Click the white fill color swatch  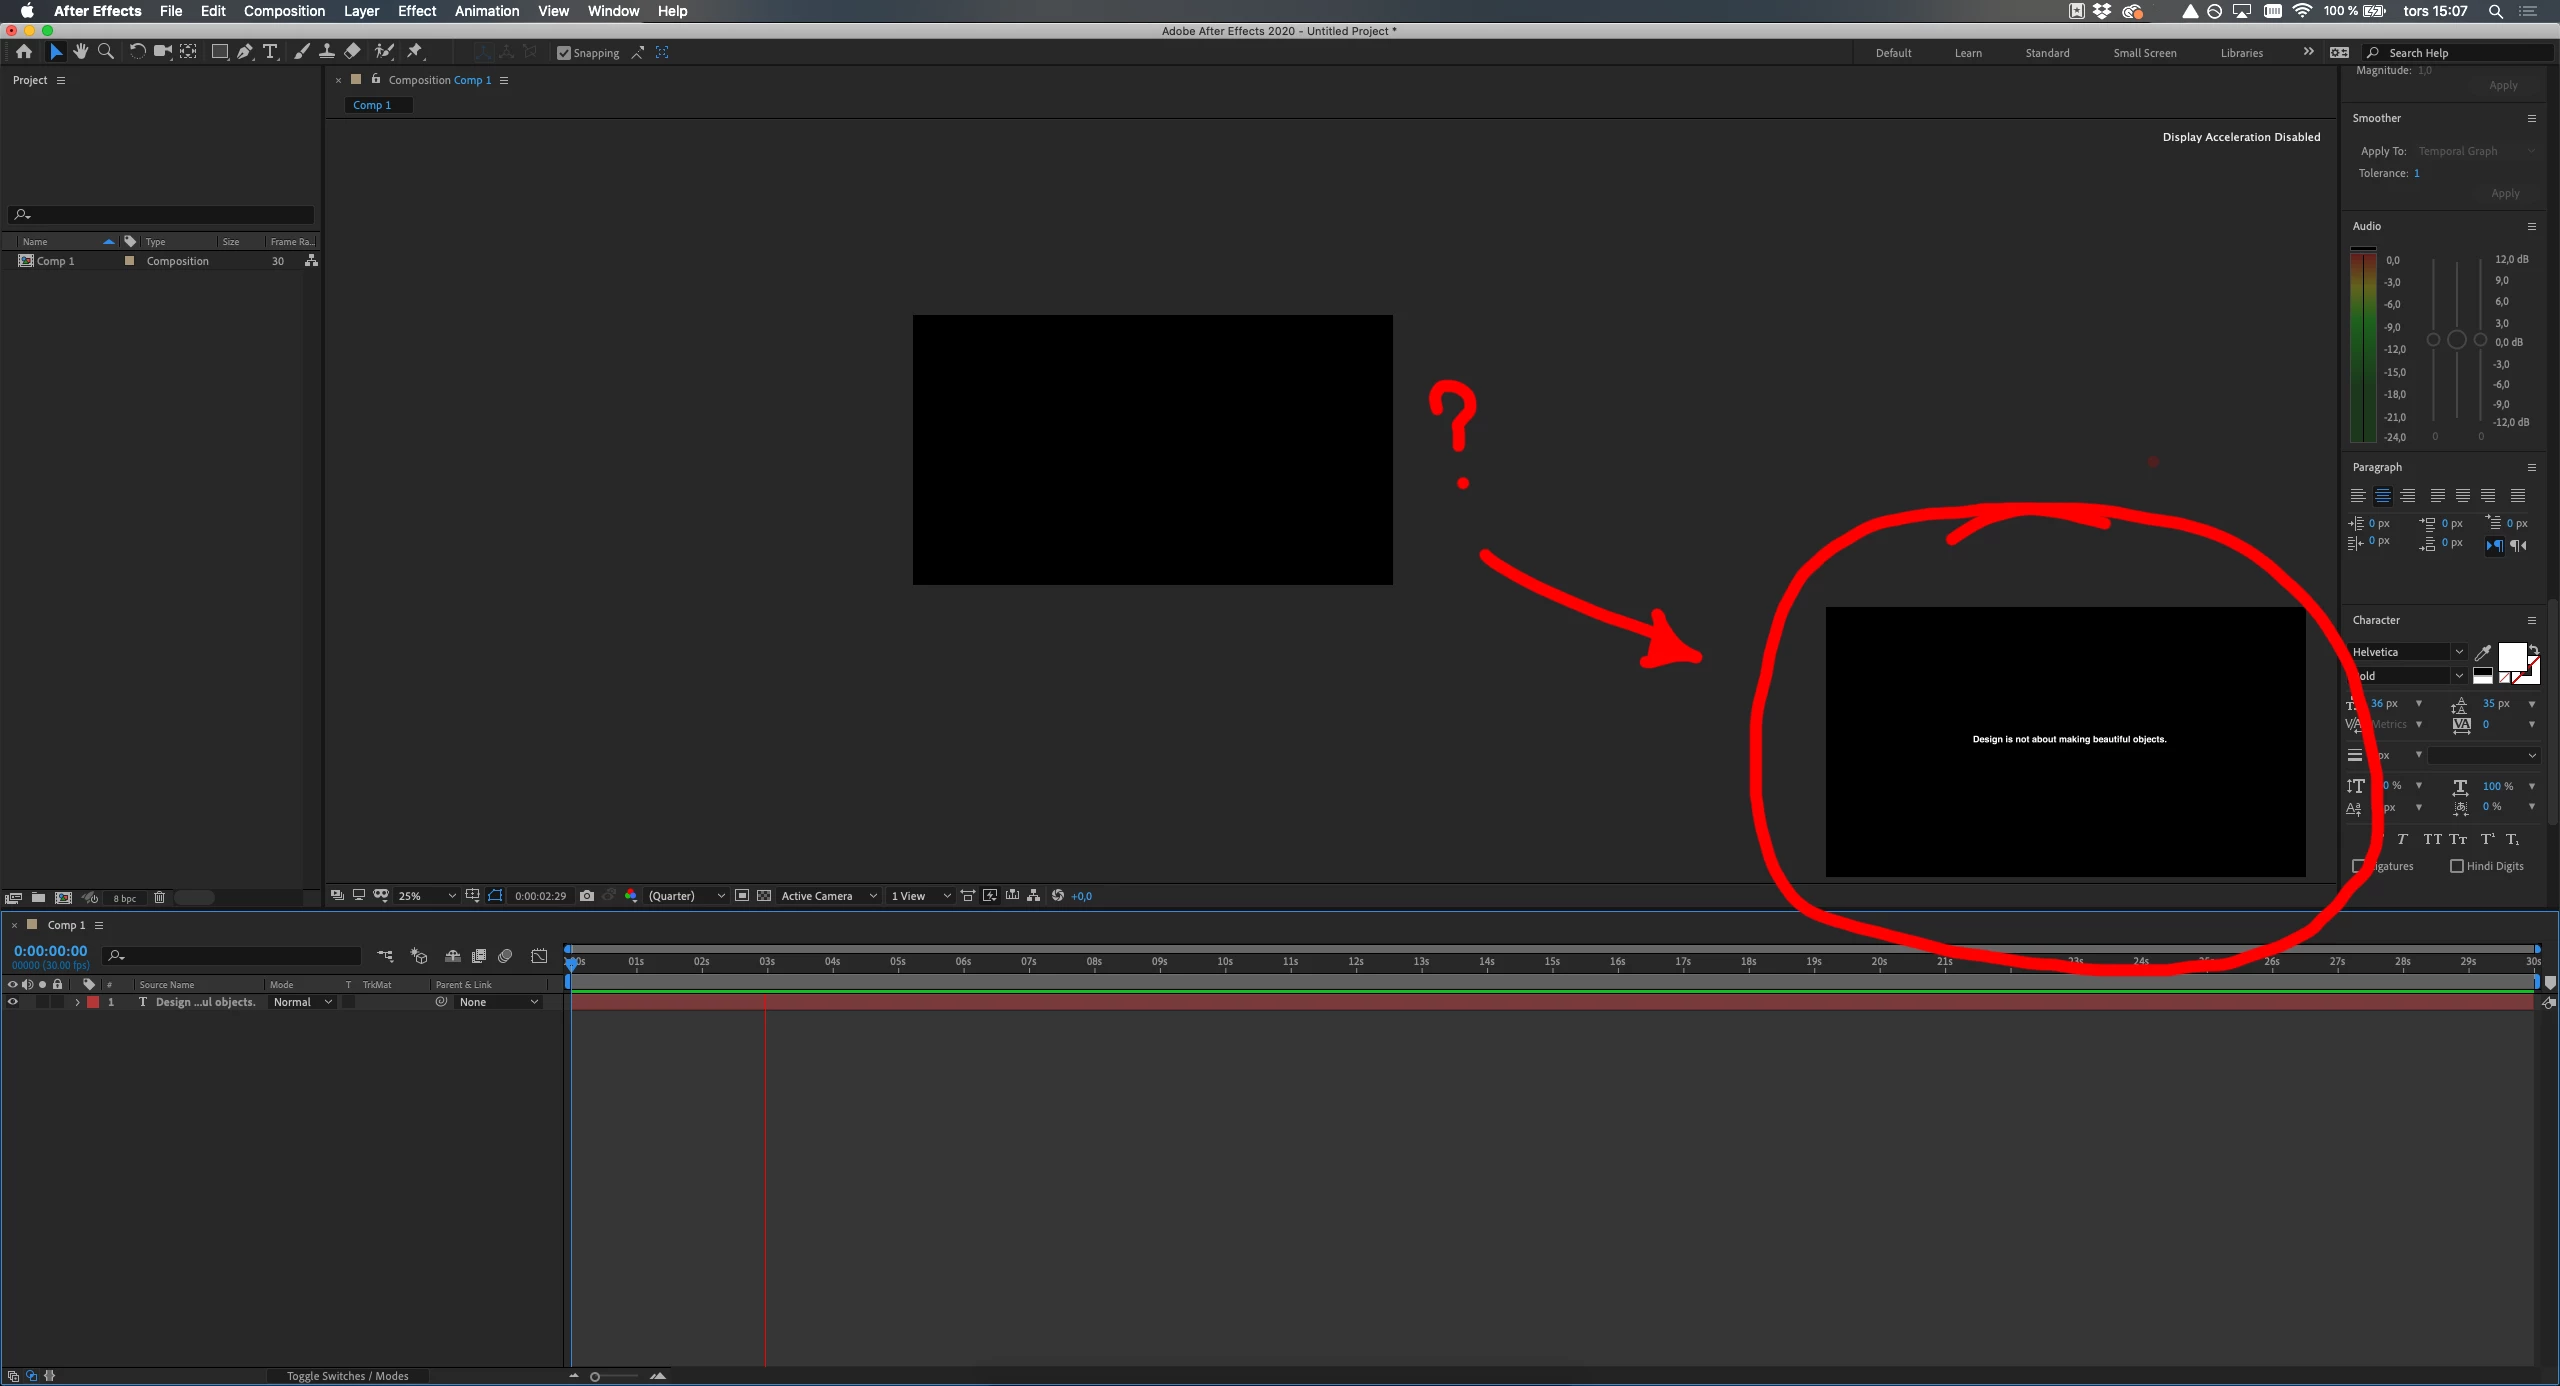(2511, 657)
